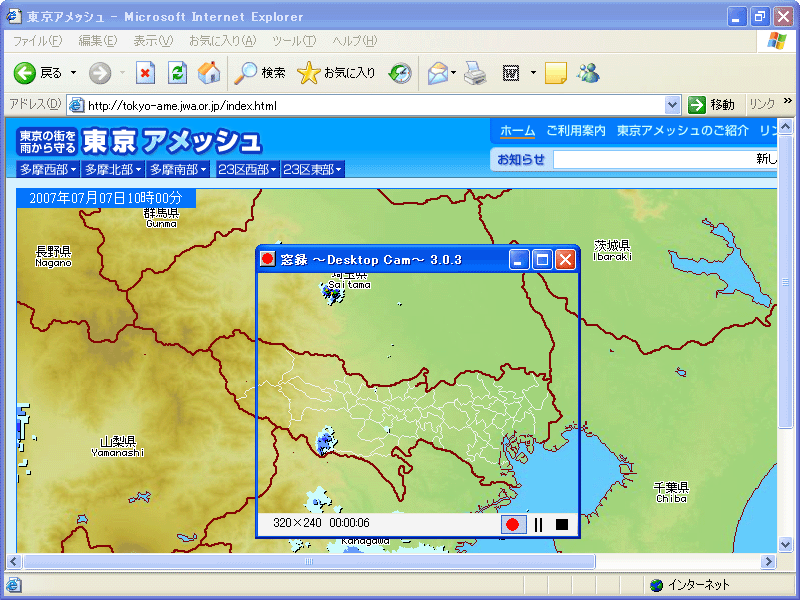Pause recording in Desktop Cam

point(538,524)
